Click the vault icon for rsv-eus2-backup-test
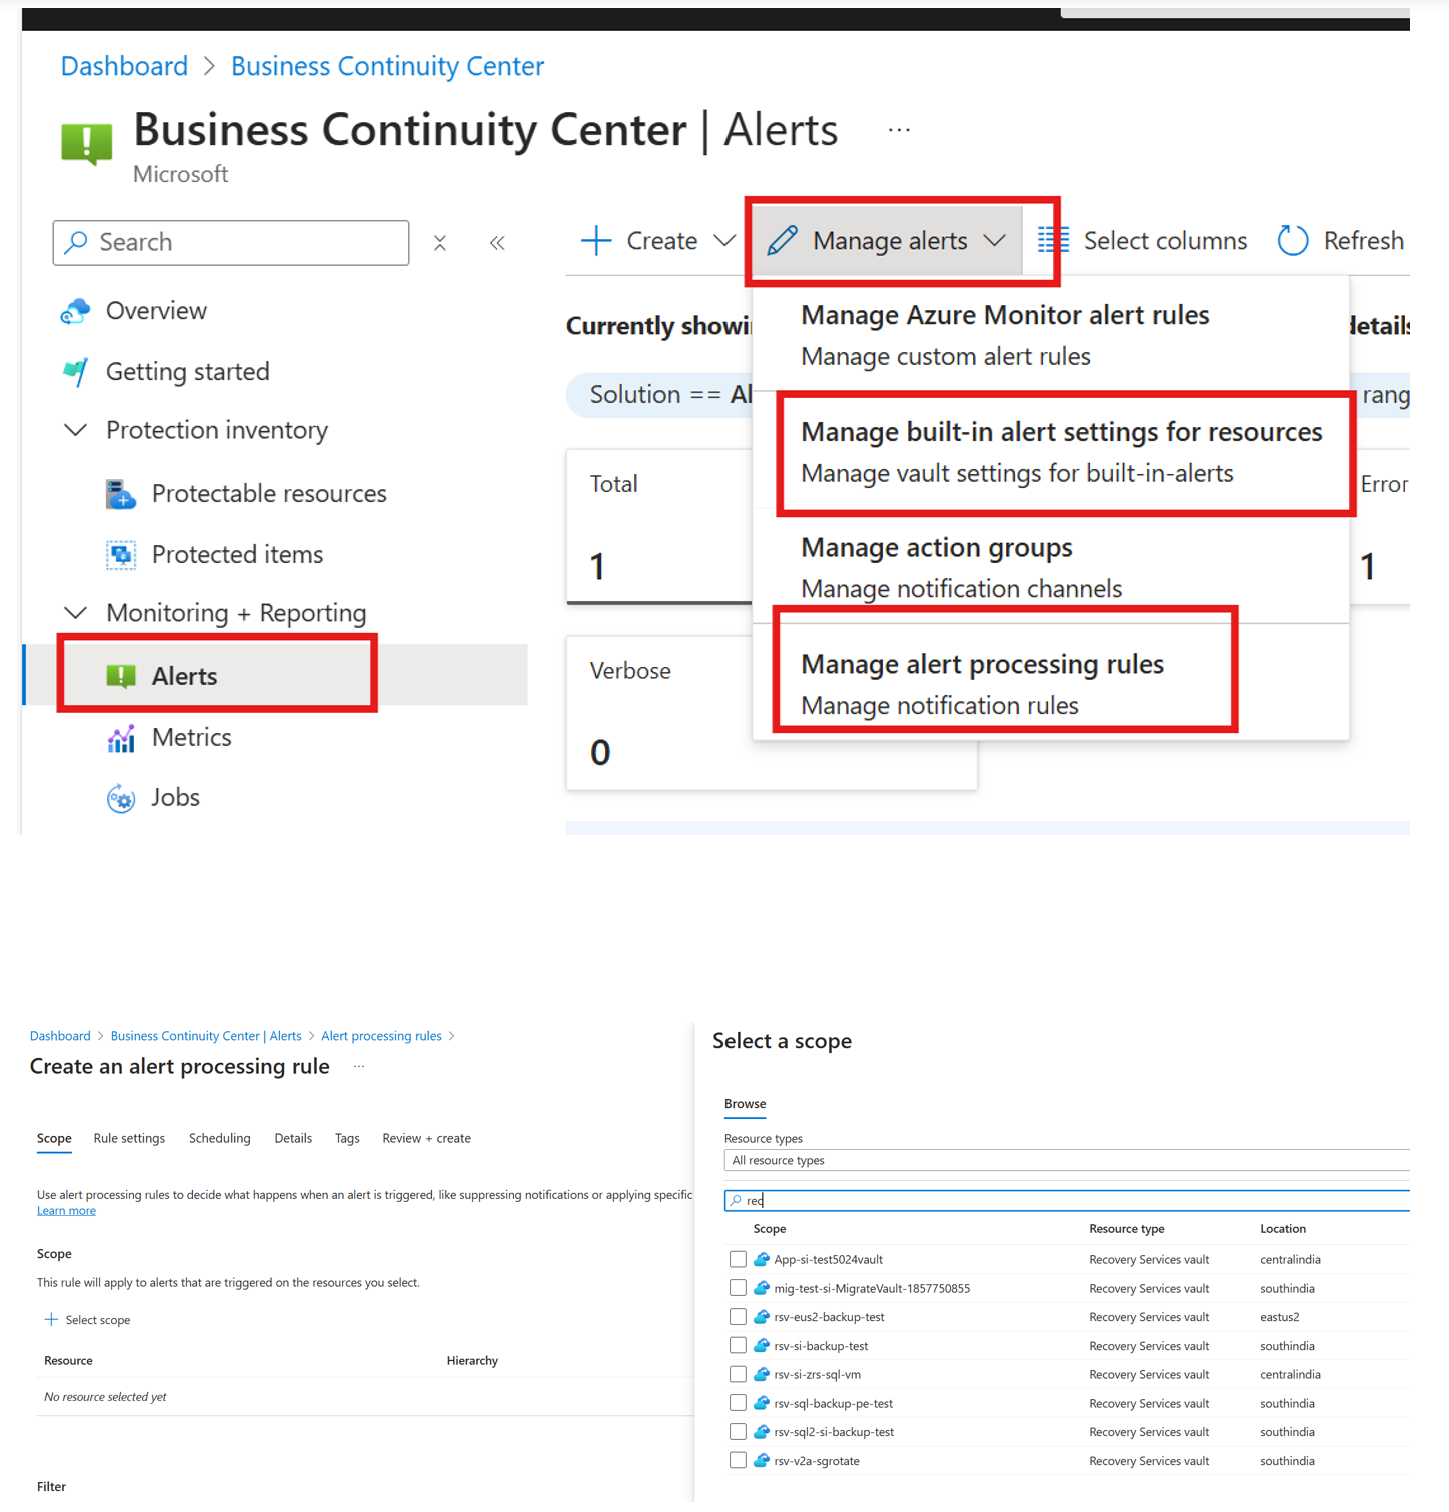The image size is (1449, 1512). (x=762, y=1317)
